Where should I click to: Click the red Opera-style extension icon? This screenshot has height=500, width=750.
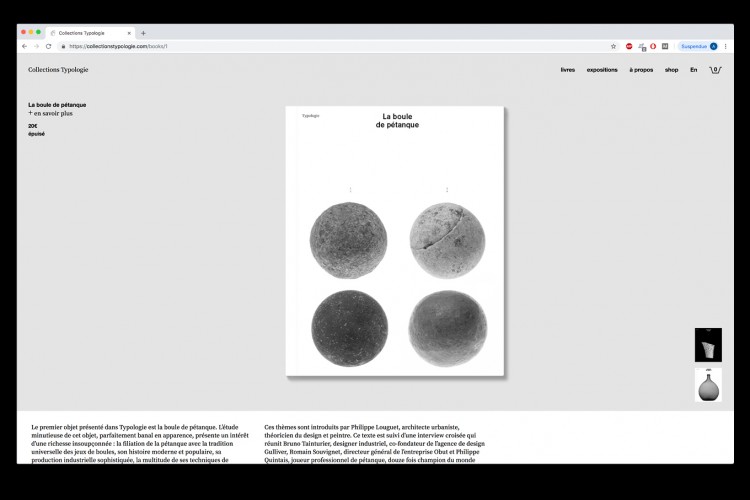(x=653, y=46)
